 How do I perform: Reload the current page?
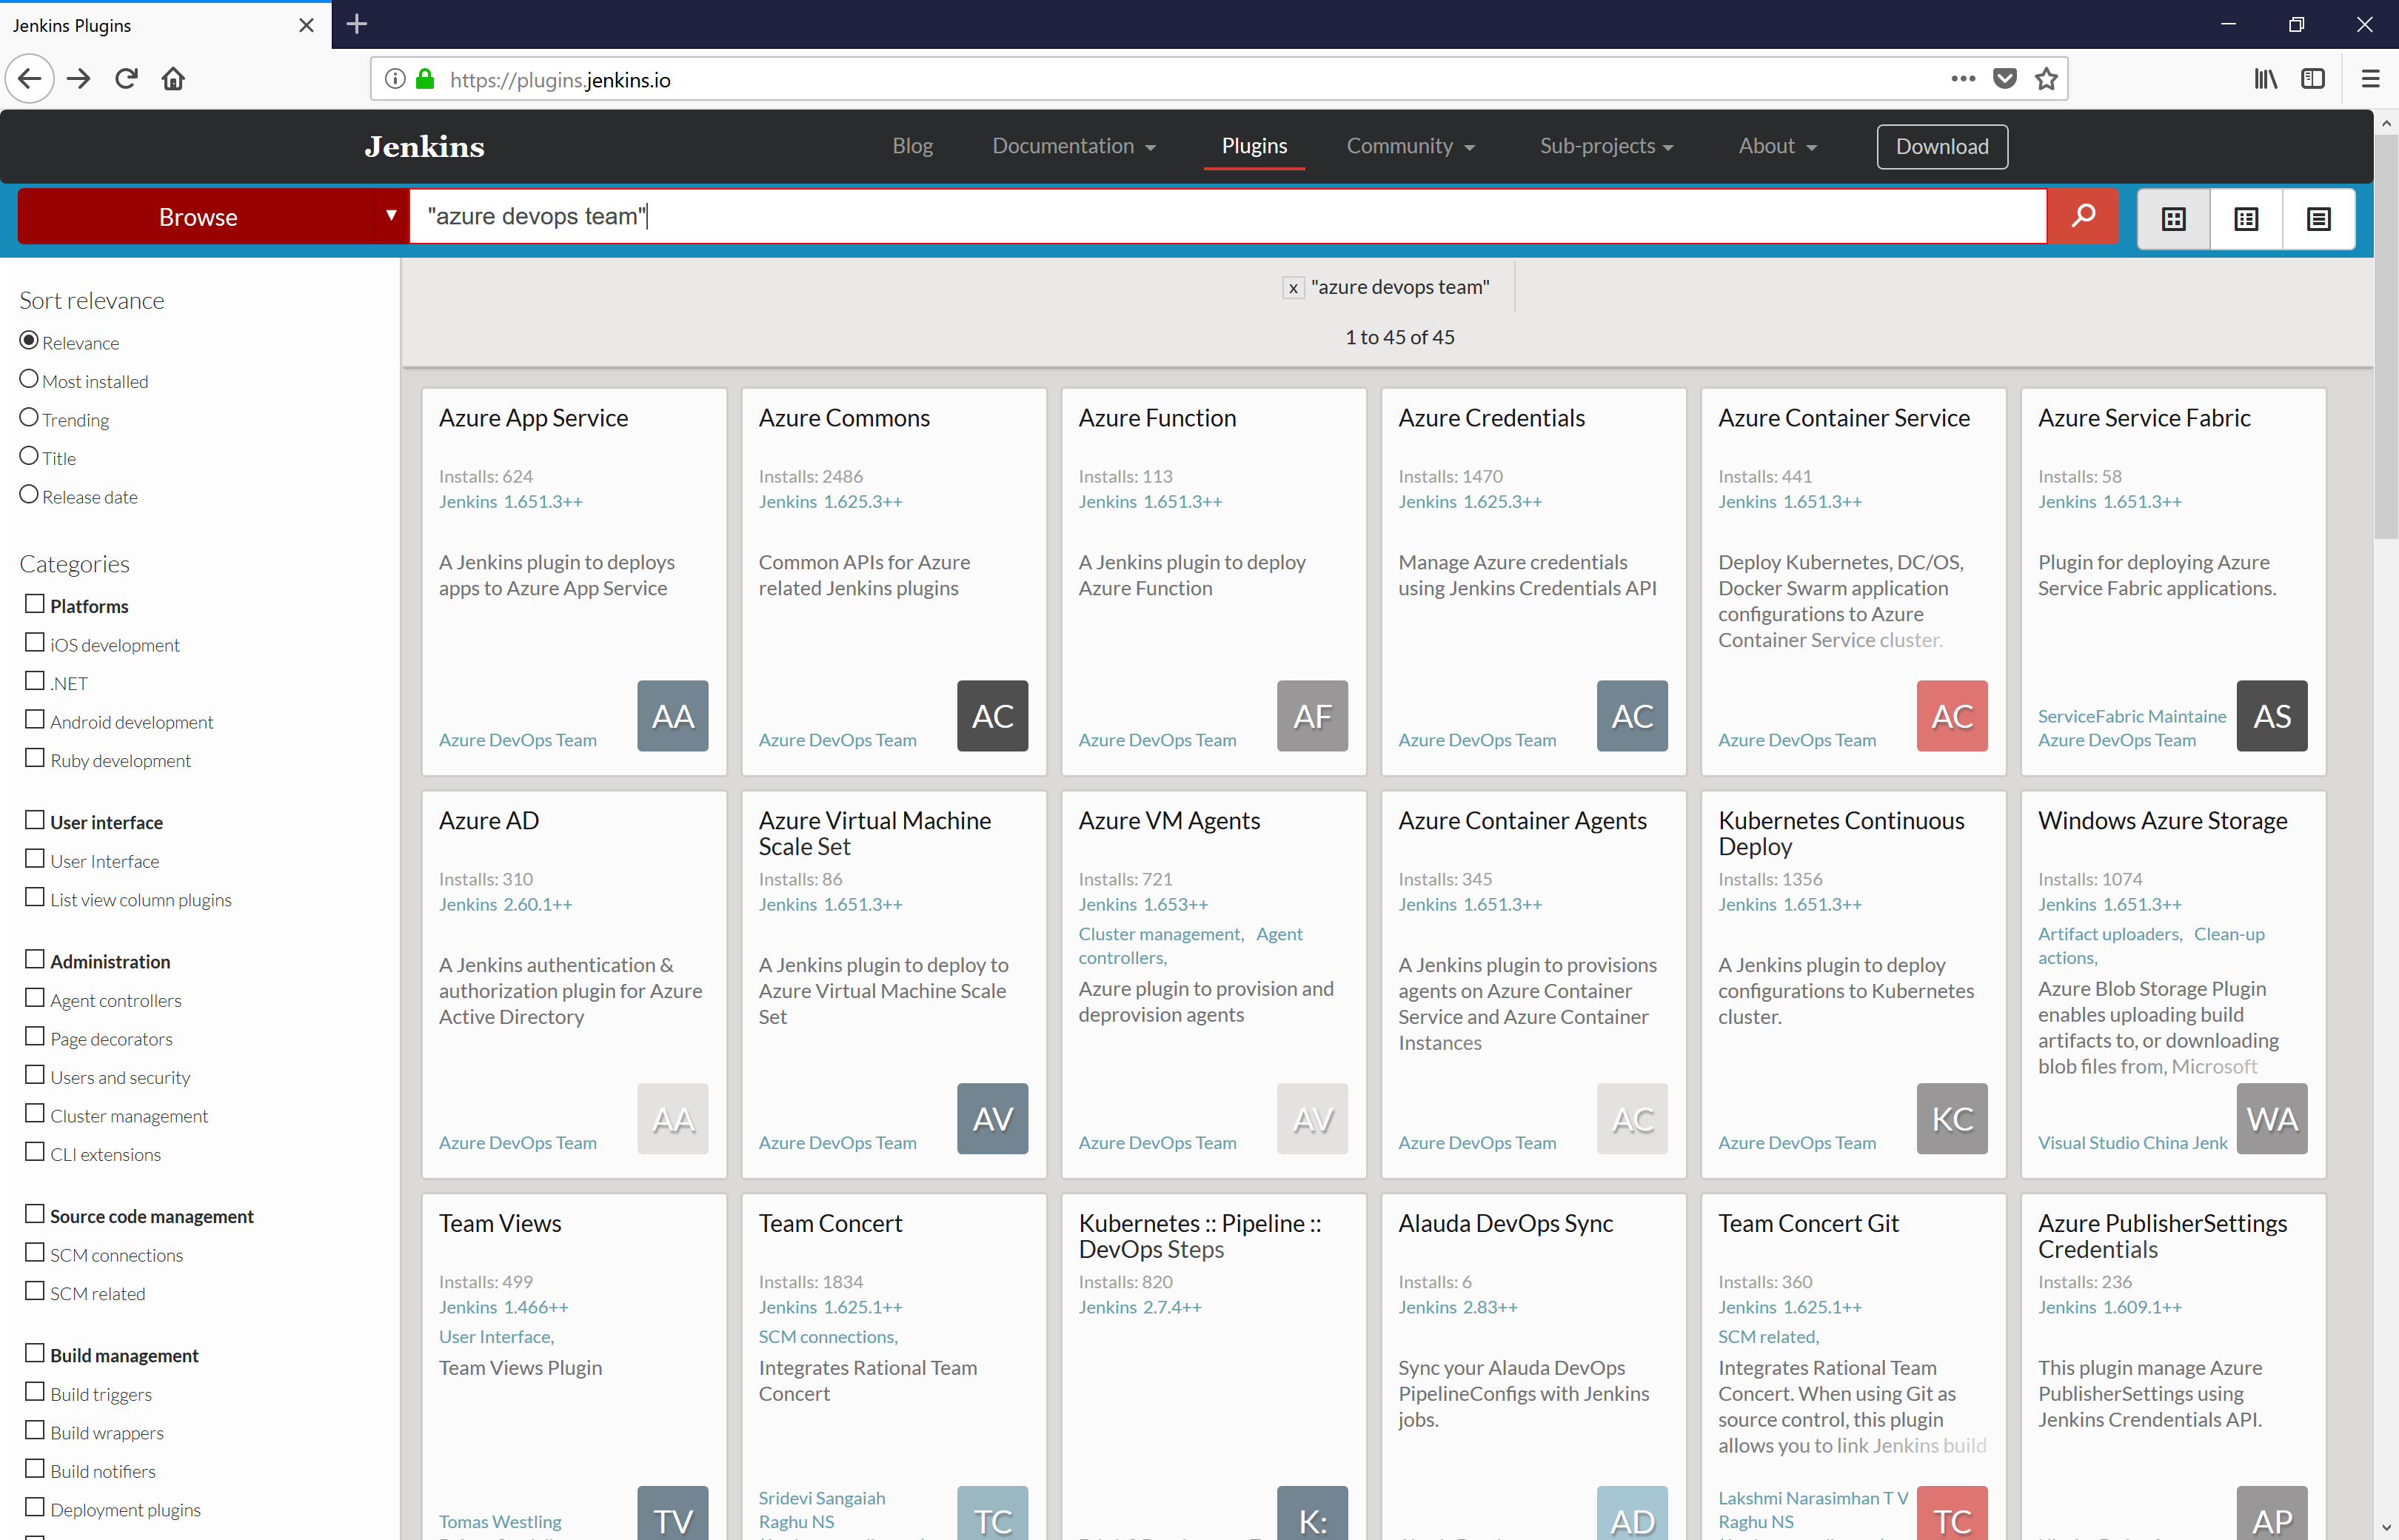[126, 79]
